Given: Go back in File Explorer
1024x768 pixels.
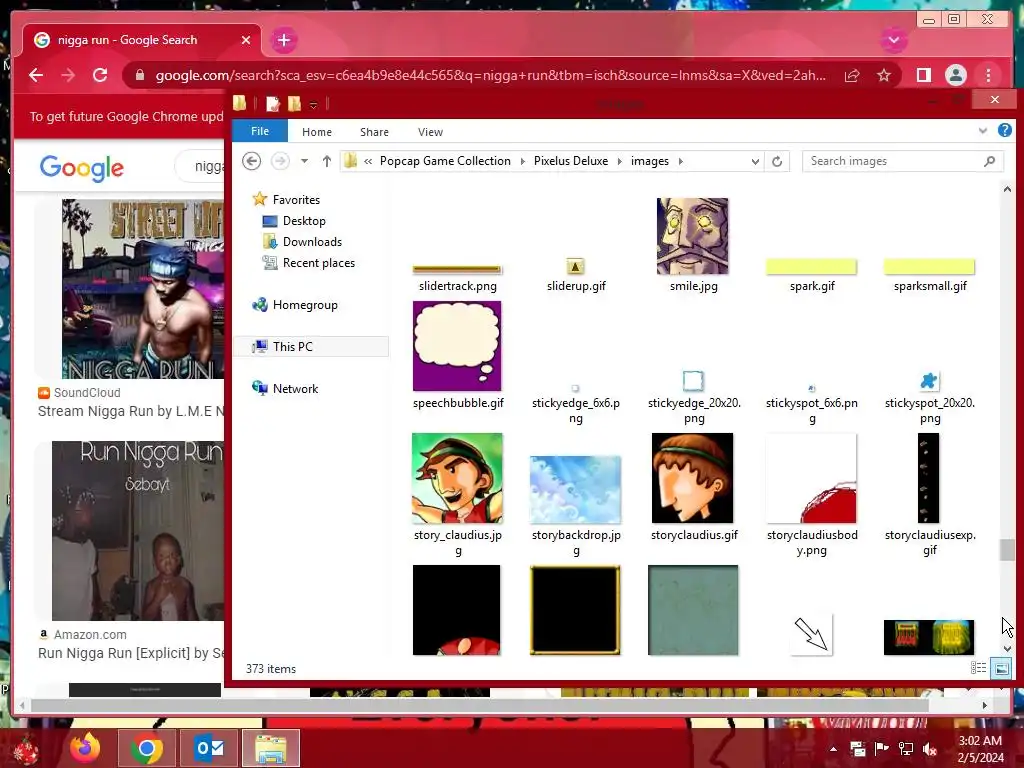Looking at the screenshot, I should click(251, 161).
